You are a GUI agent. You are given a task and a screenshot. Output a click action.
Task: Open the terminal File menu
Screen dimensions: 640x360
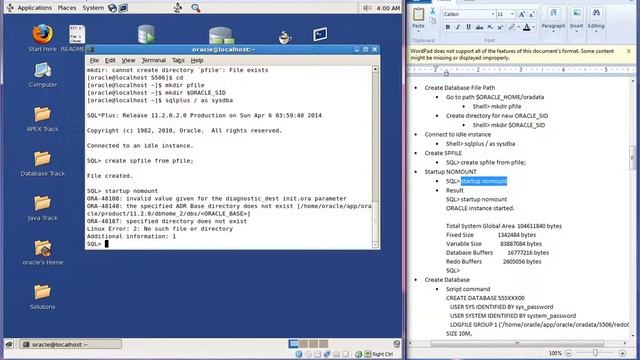pos(94,60)
